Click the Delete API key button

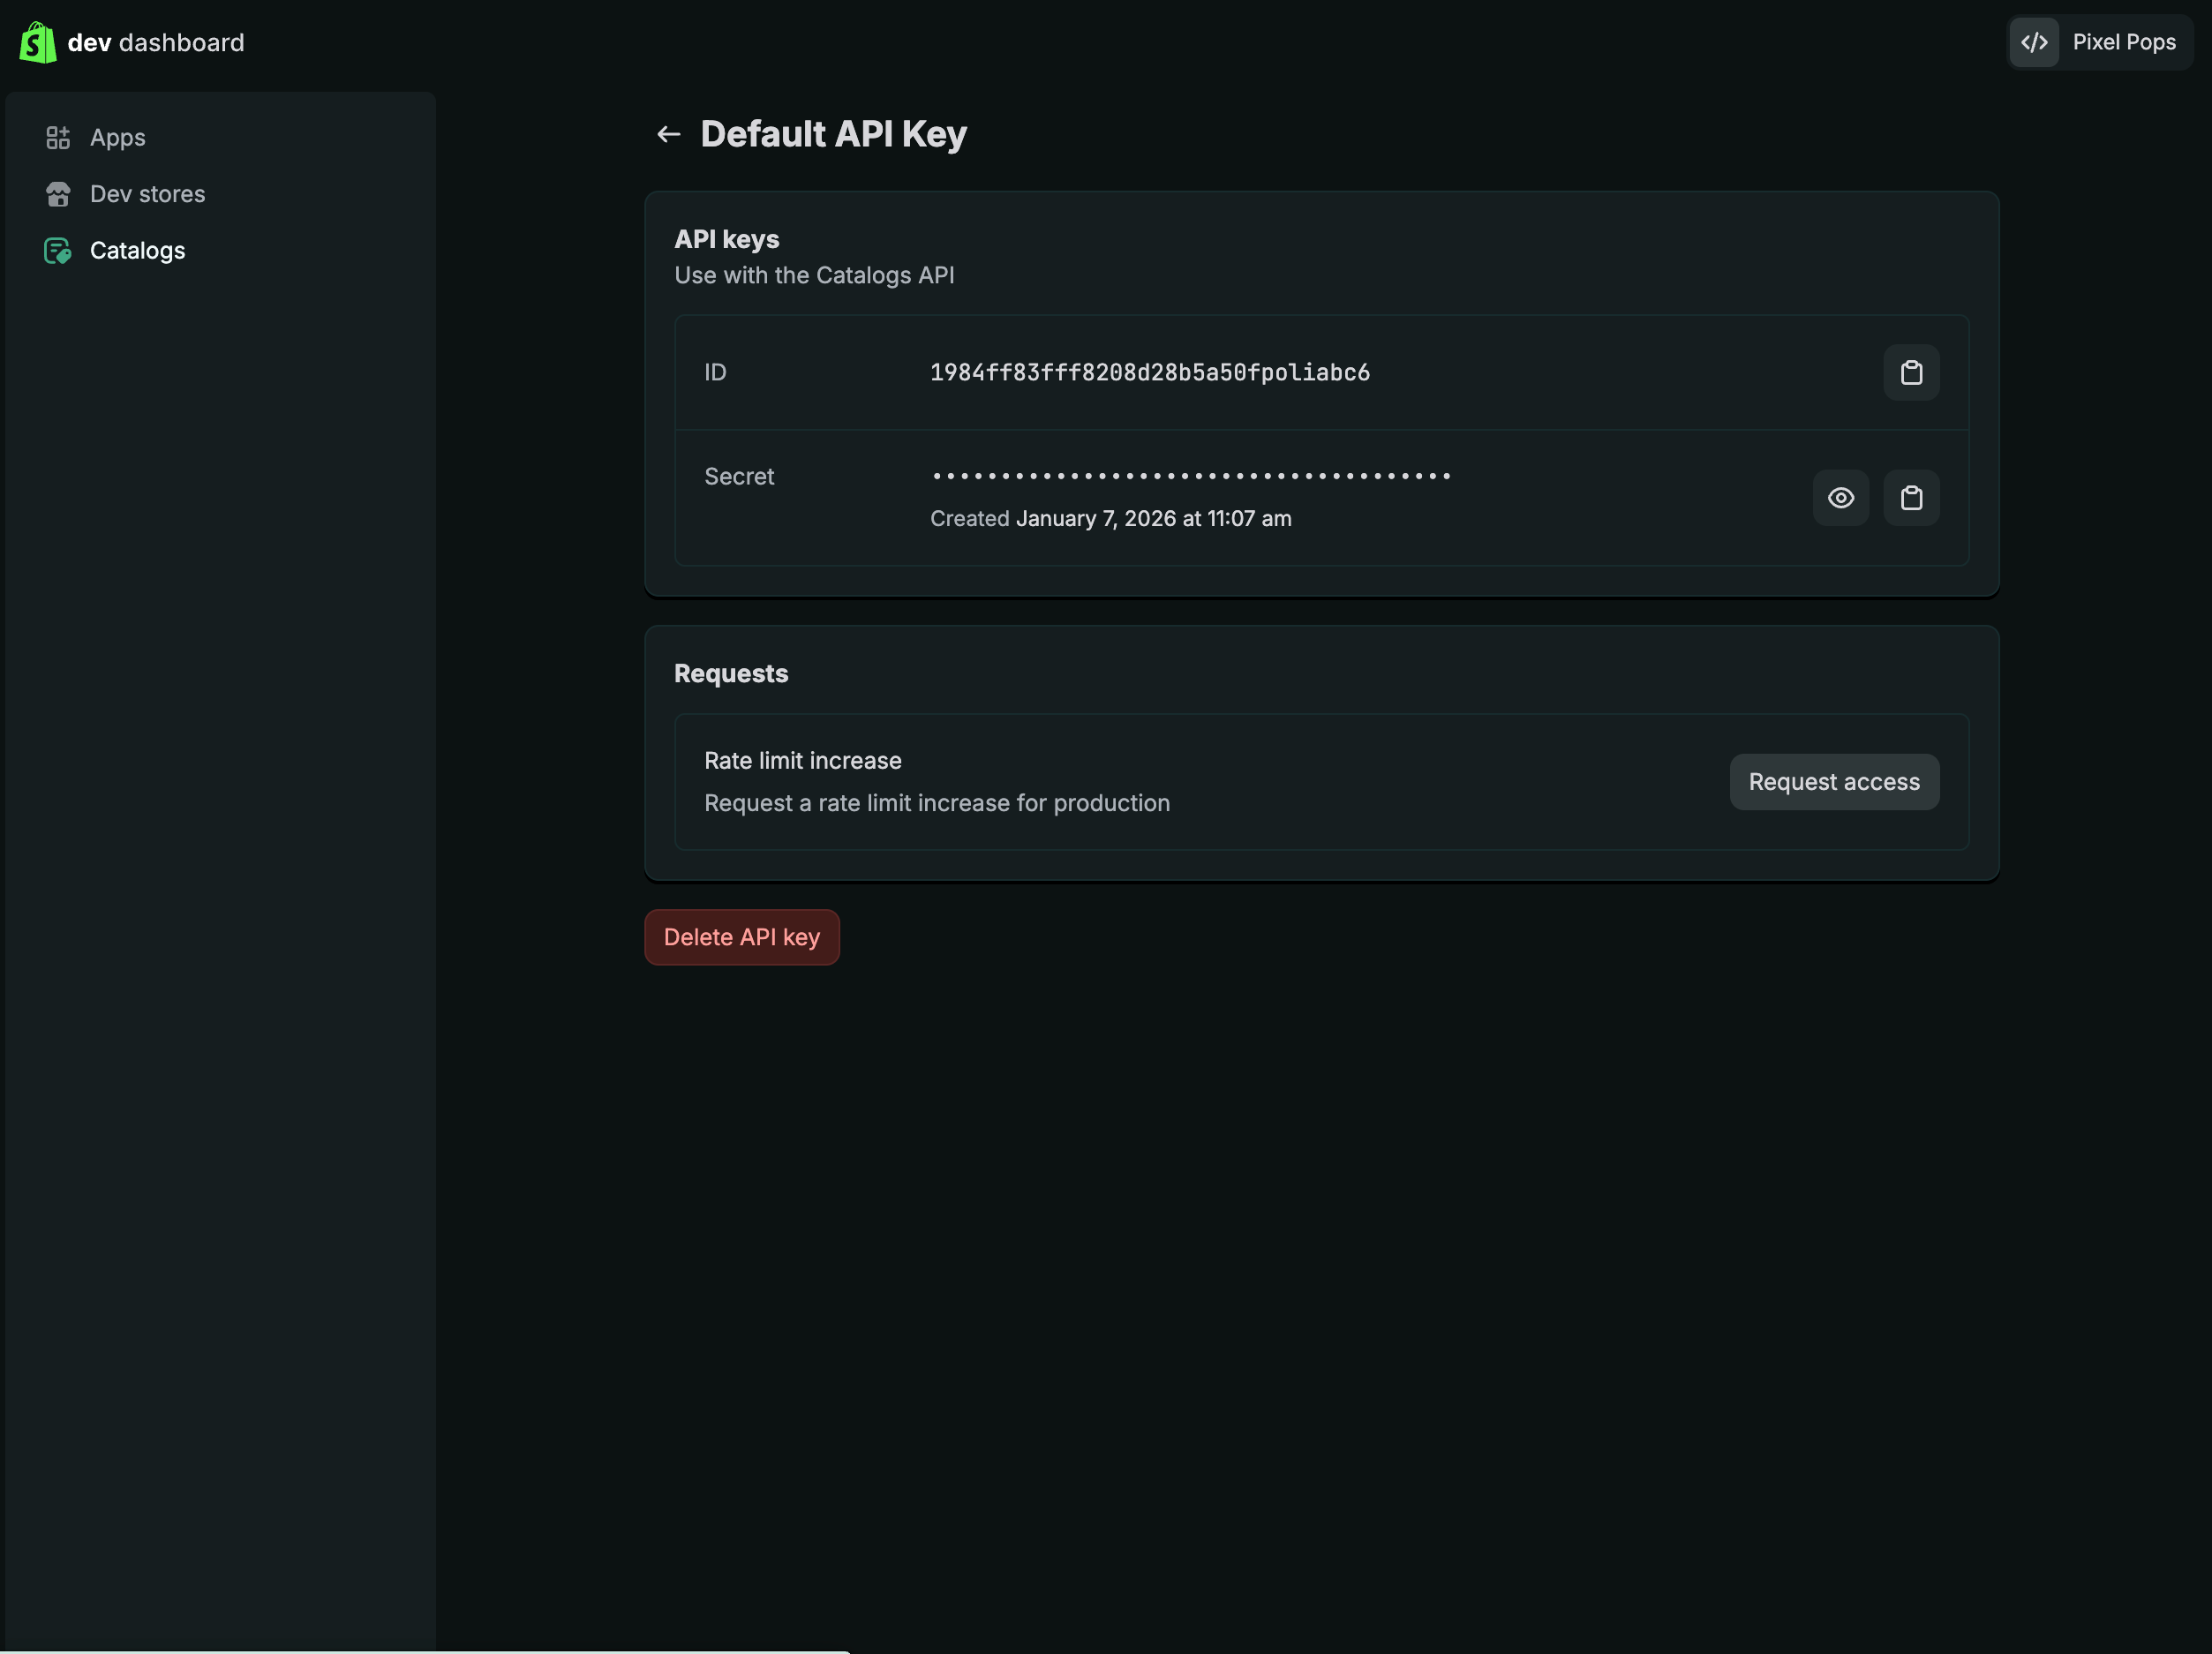(x=742, y=937)
